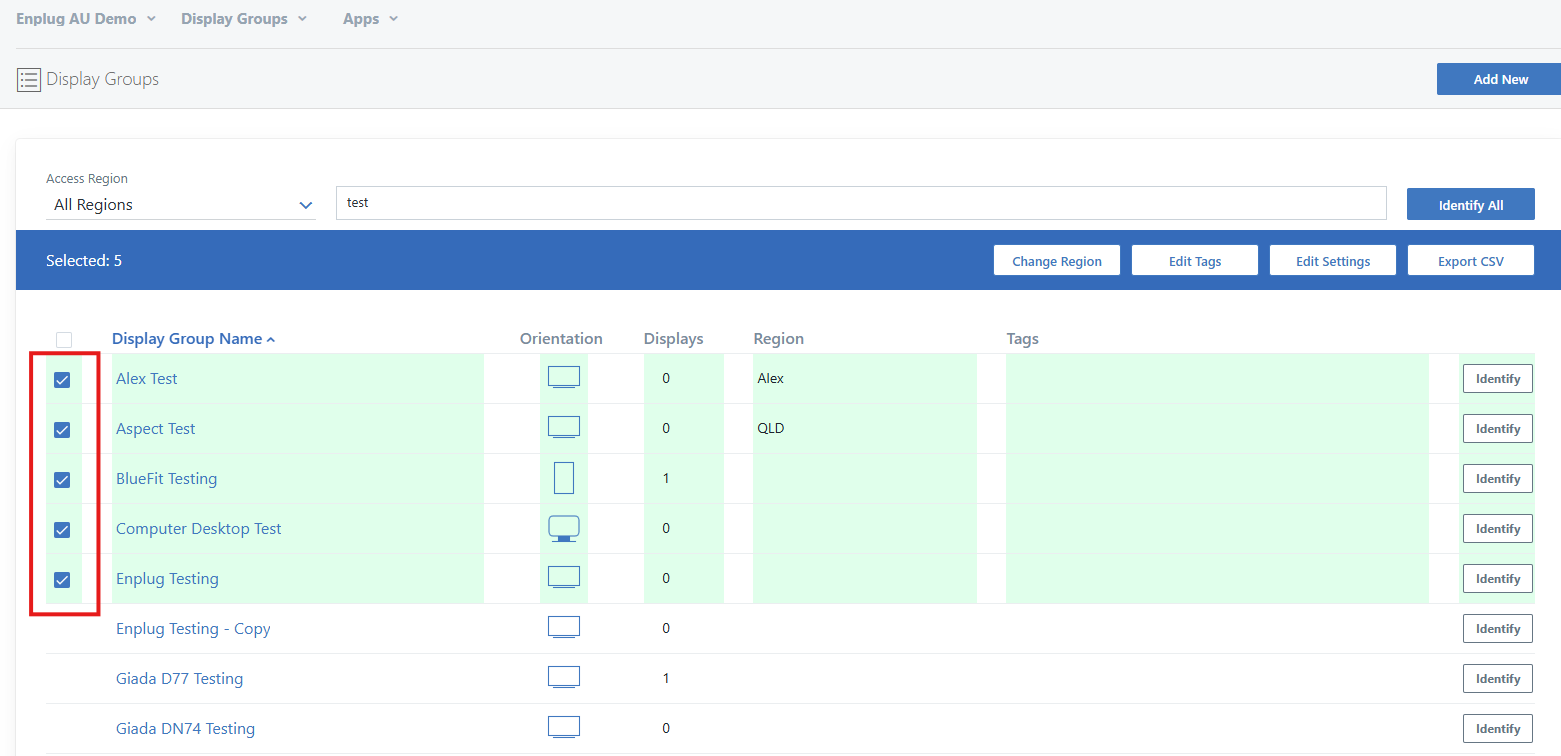Click portrait orientation icon for BlueFit Testing
Image resolution: width=1561 pixels, height=756 pixels.
coord(563,478)
